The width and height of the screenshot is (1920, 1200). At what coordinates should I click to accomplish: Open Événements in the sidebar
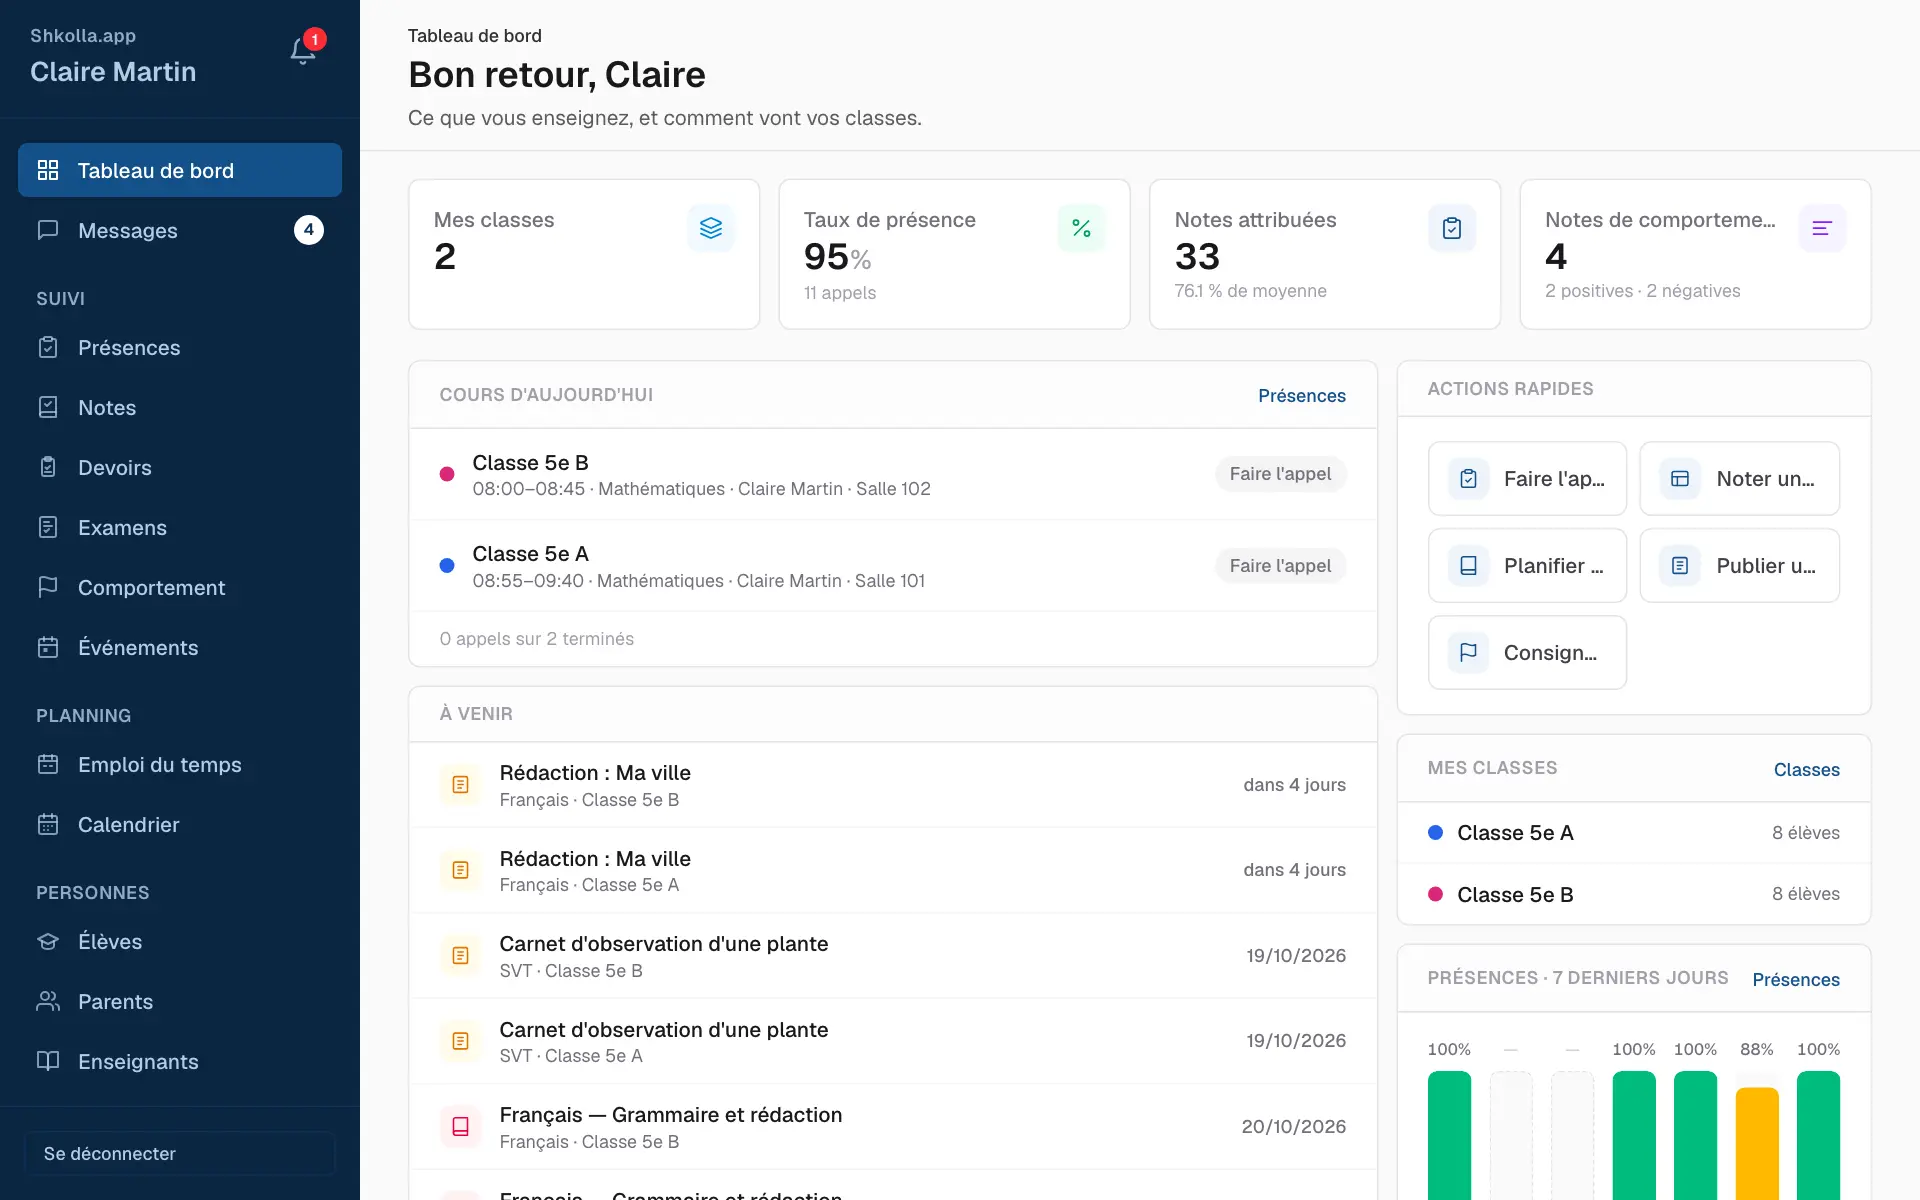pos(180,647)
